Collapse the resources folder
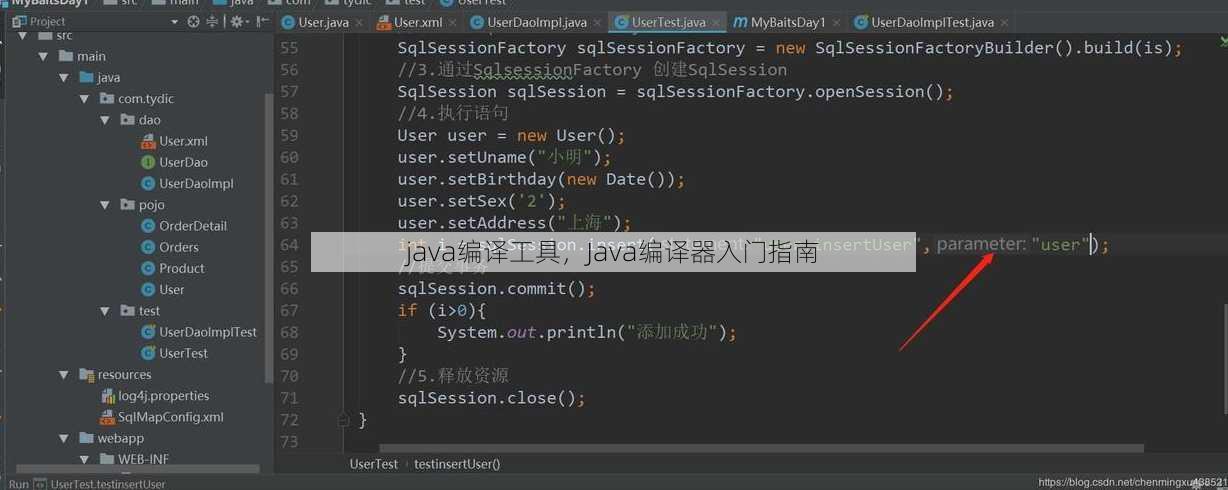 tap(64, 375)
